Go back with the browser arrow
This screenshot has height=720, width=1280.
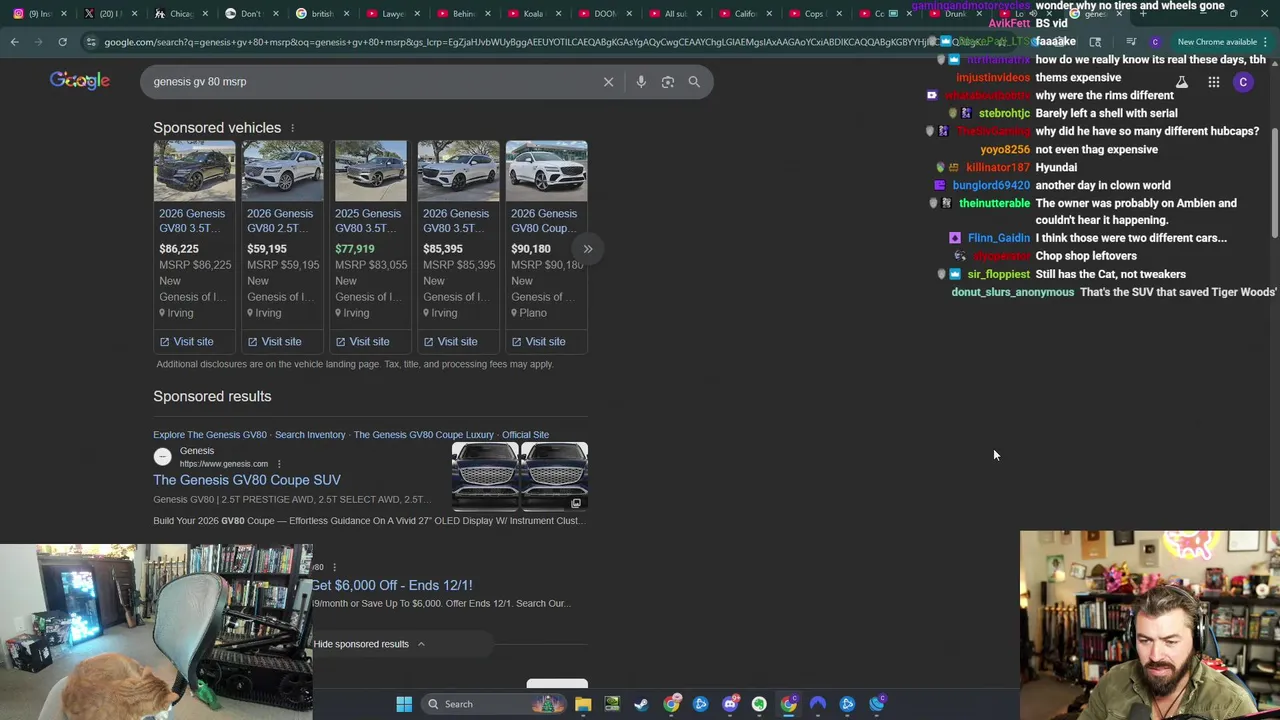click(14, 42)
